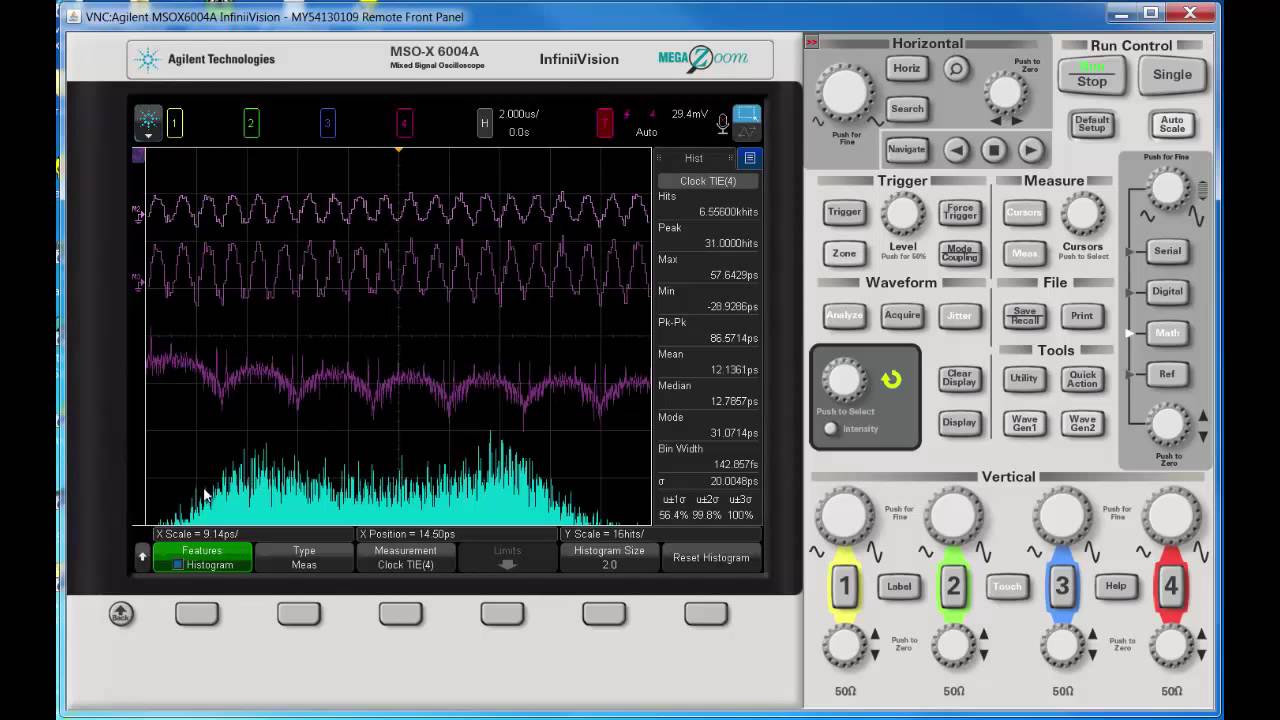Click Clear Display button
Viewport: 1280px width, 720px height.
(959, 378)
